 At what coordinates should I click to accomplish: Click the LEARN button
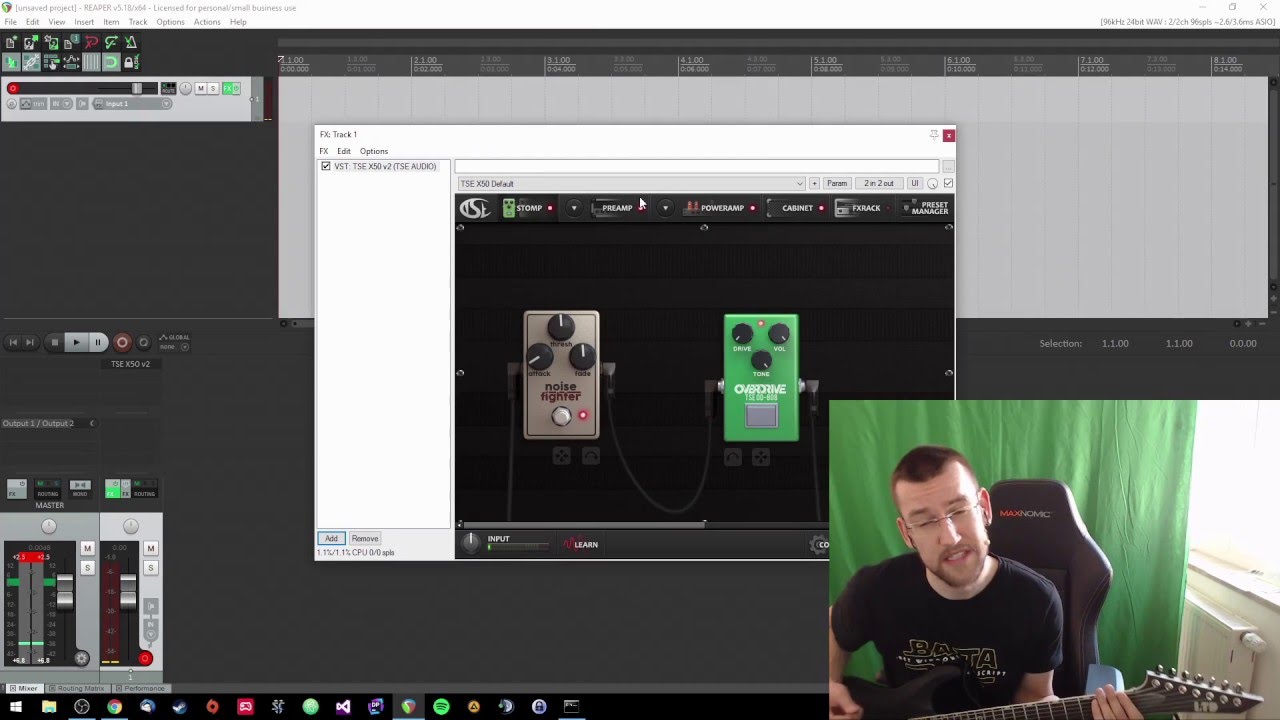pyautogui.click(x=581, y=545)
